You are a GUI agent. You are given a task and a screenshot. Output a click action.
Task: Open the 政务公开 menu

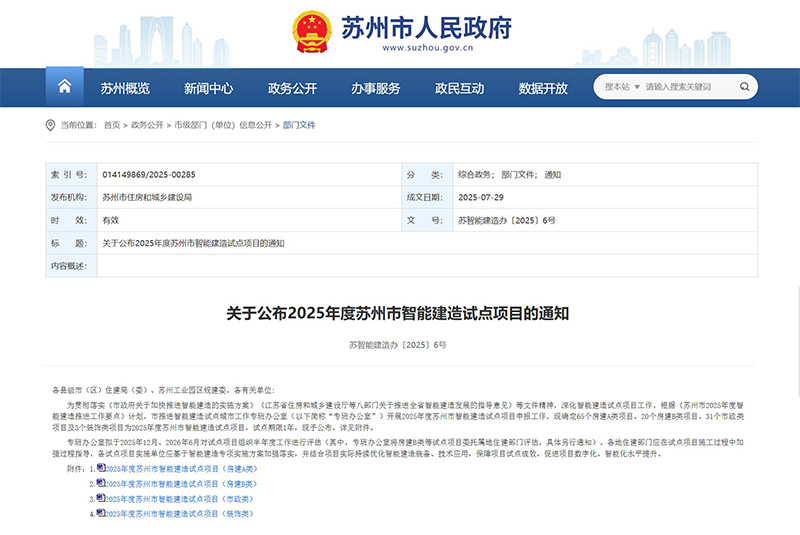292,88
